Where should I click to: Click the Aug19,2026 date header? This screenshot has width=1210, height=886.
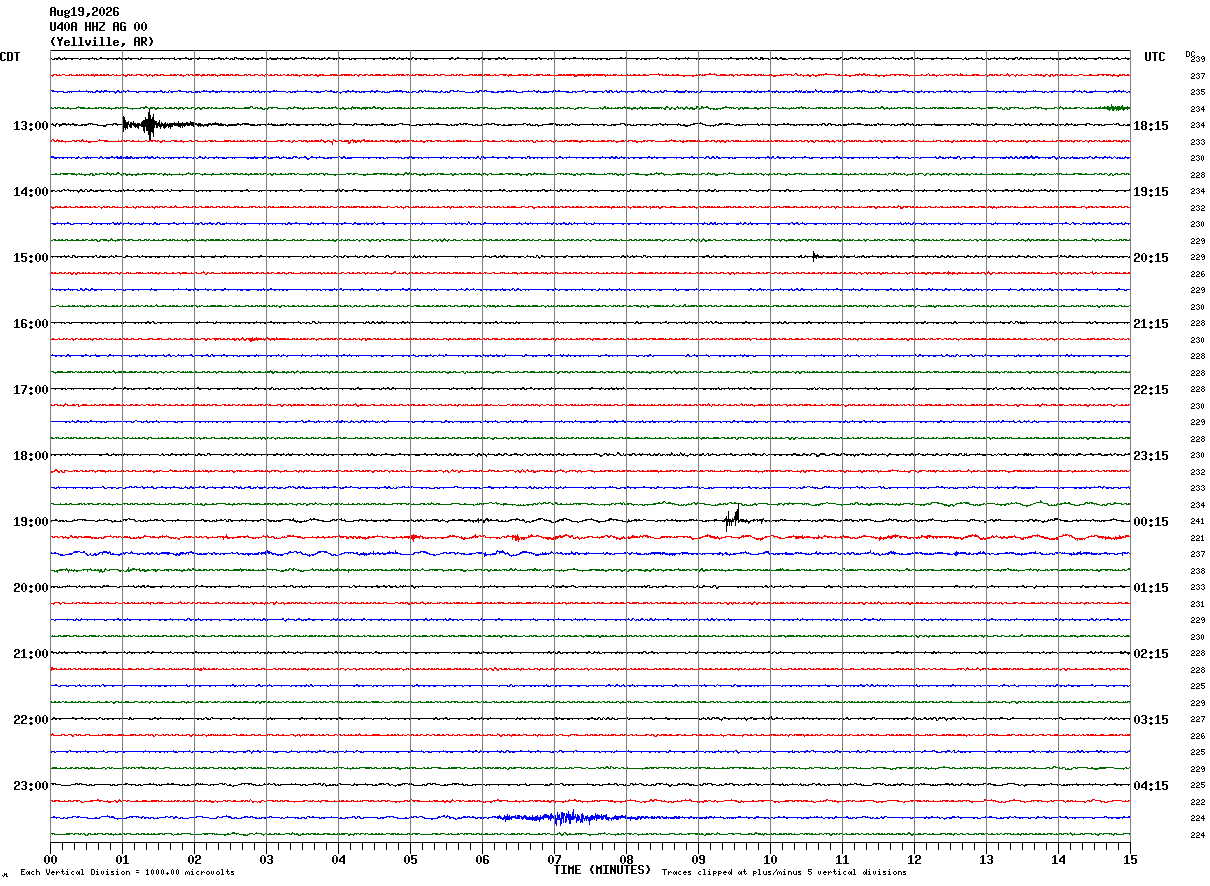pyautogui.click(x=84, y=12)
